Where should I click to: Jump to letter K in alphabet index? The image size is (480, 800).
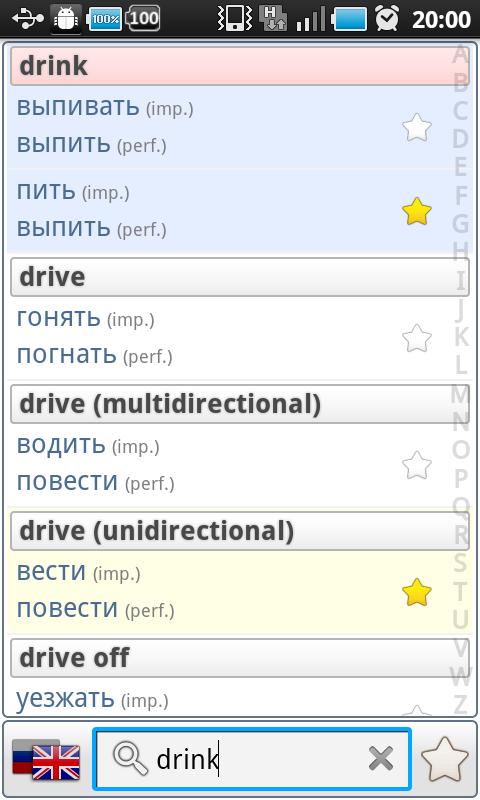point(460,337)
